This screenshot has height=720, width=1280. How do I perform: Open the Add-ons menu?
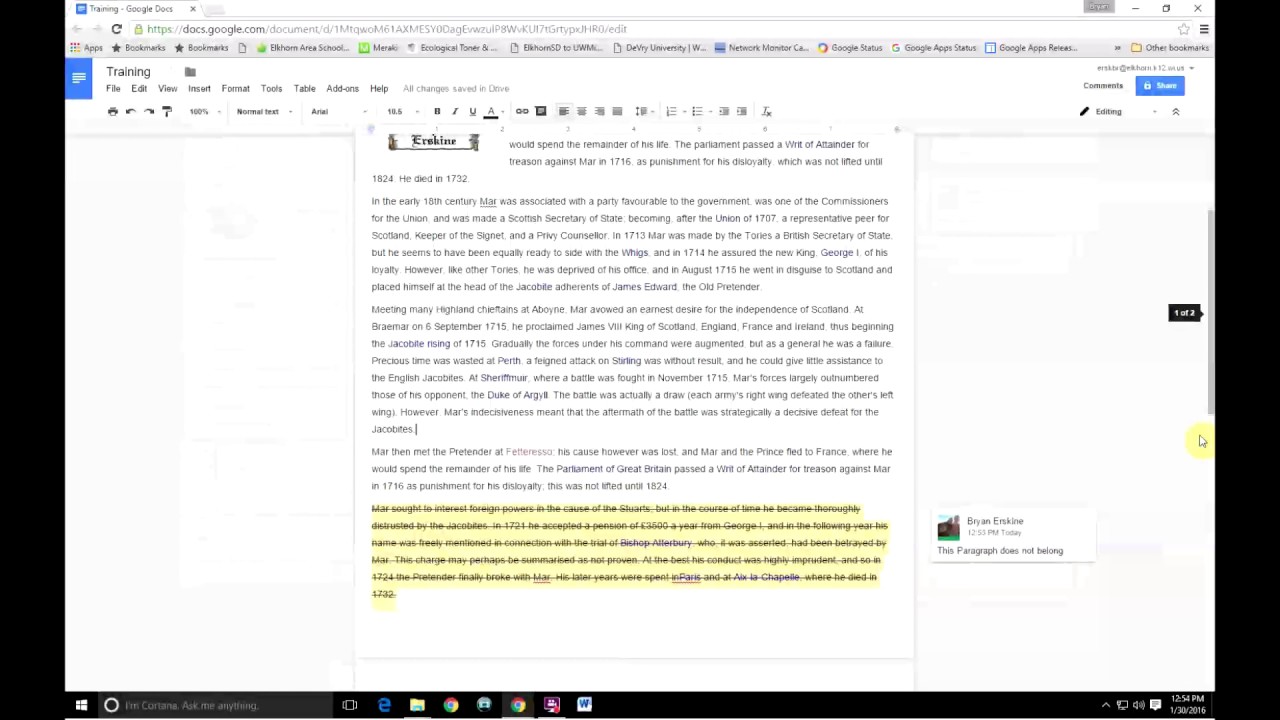click(342, 88)
